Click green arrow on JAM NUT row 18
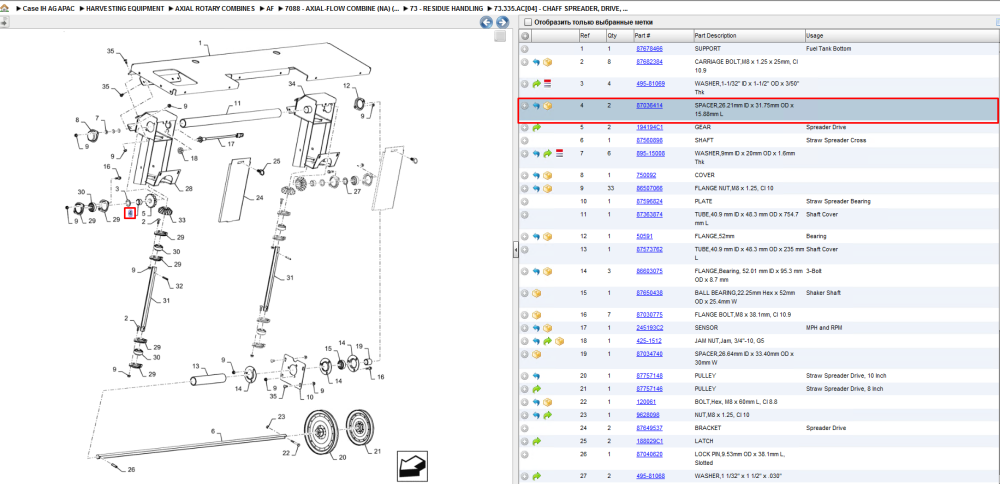The width and height of the screenshot is (1000, 484). pyautogui.click(x=548, y=341)
